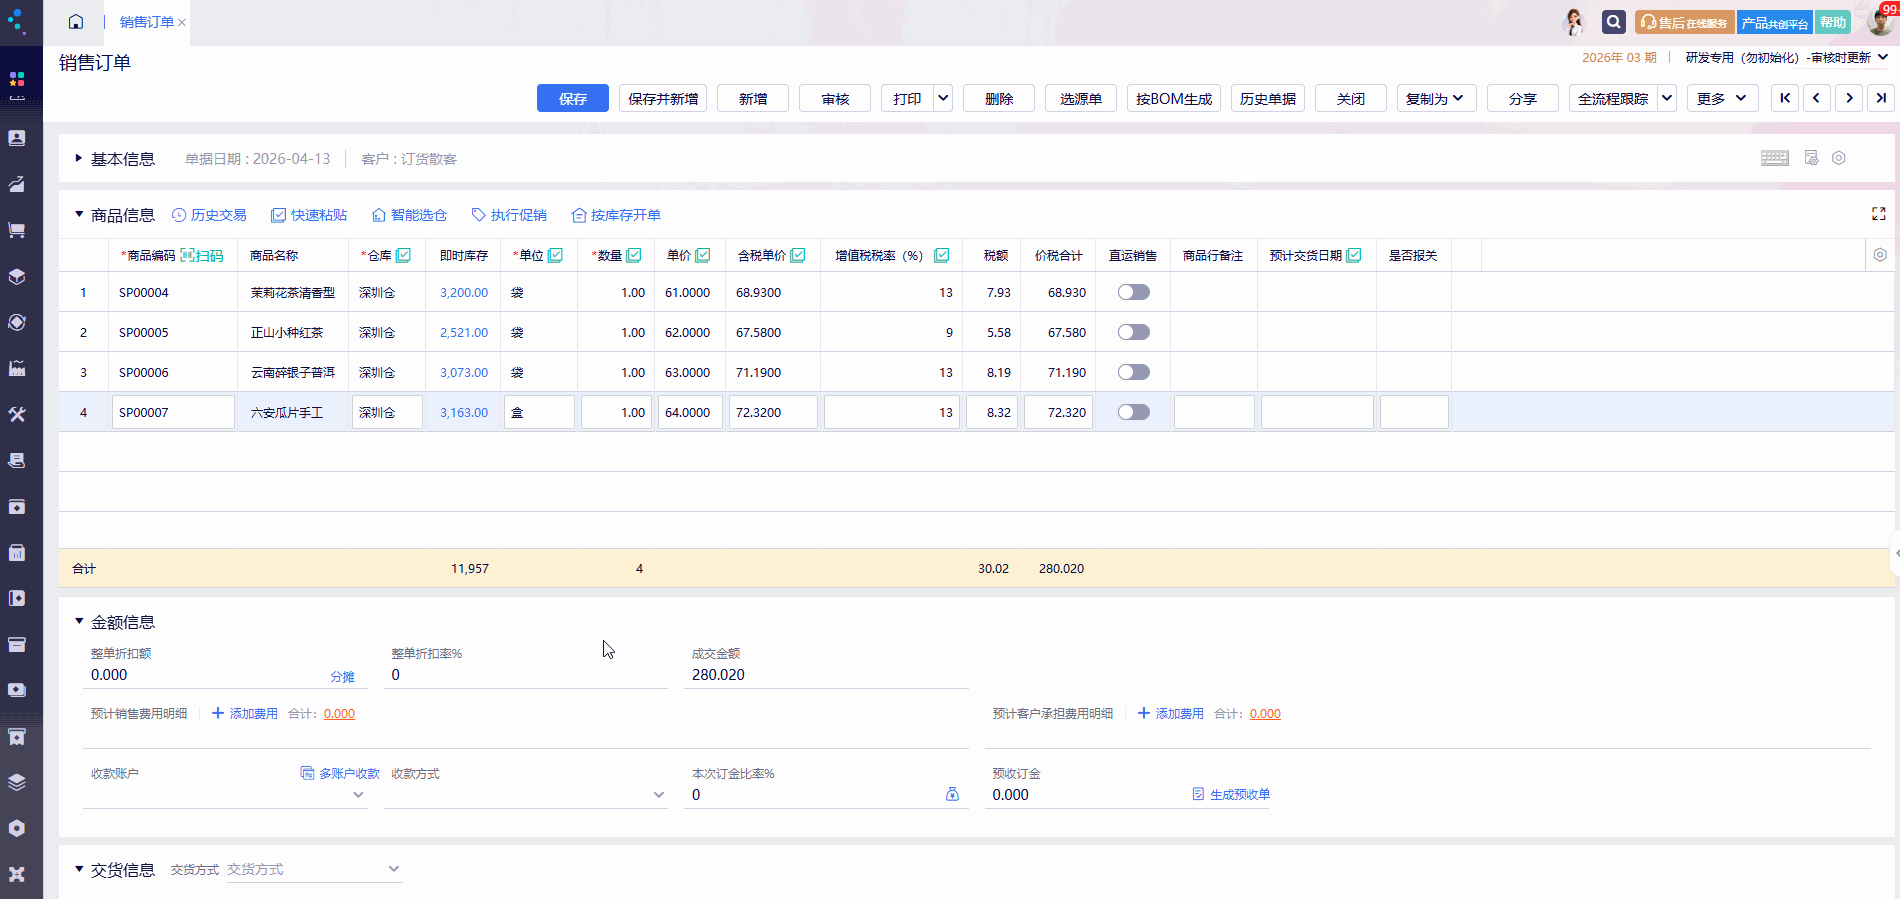Toggle the 含税单价 column header checkbox
1900x899 pixels.
tap(798, 255)
